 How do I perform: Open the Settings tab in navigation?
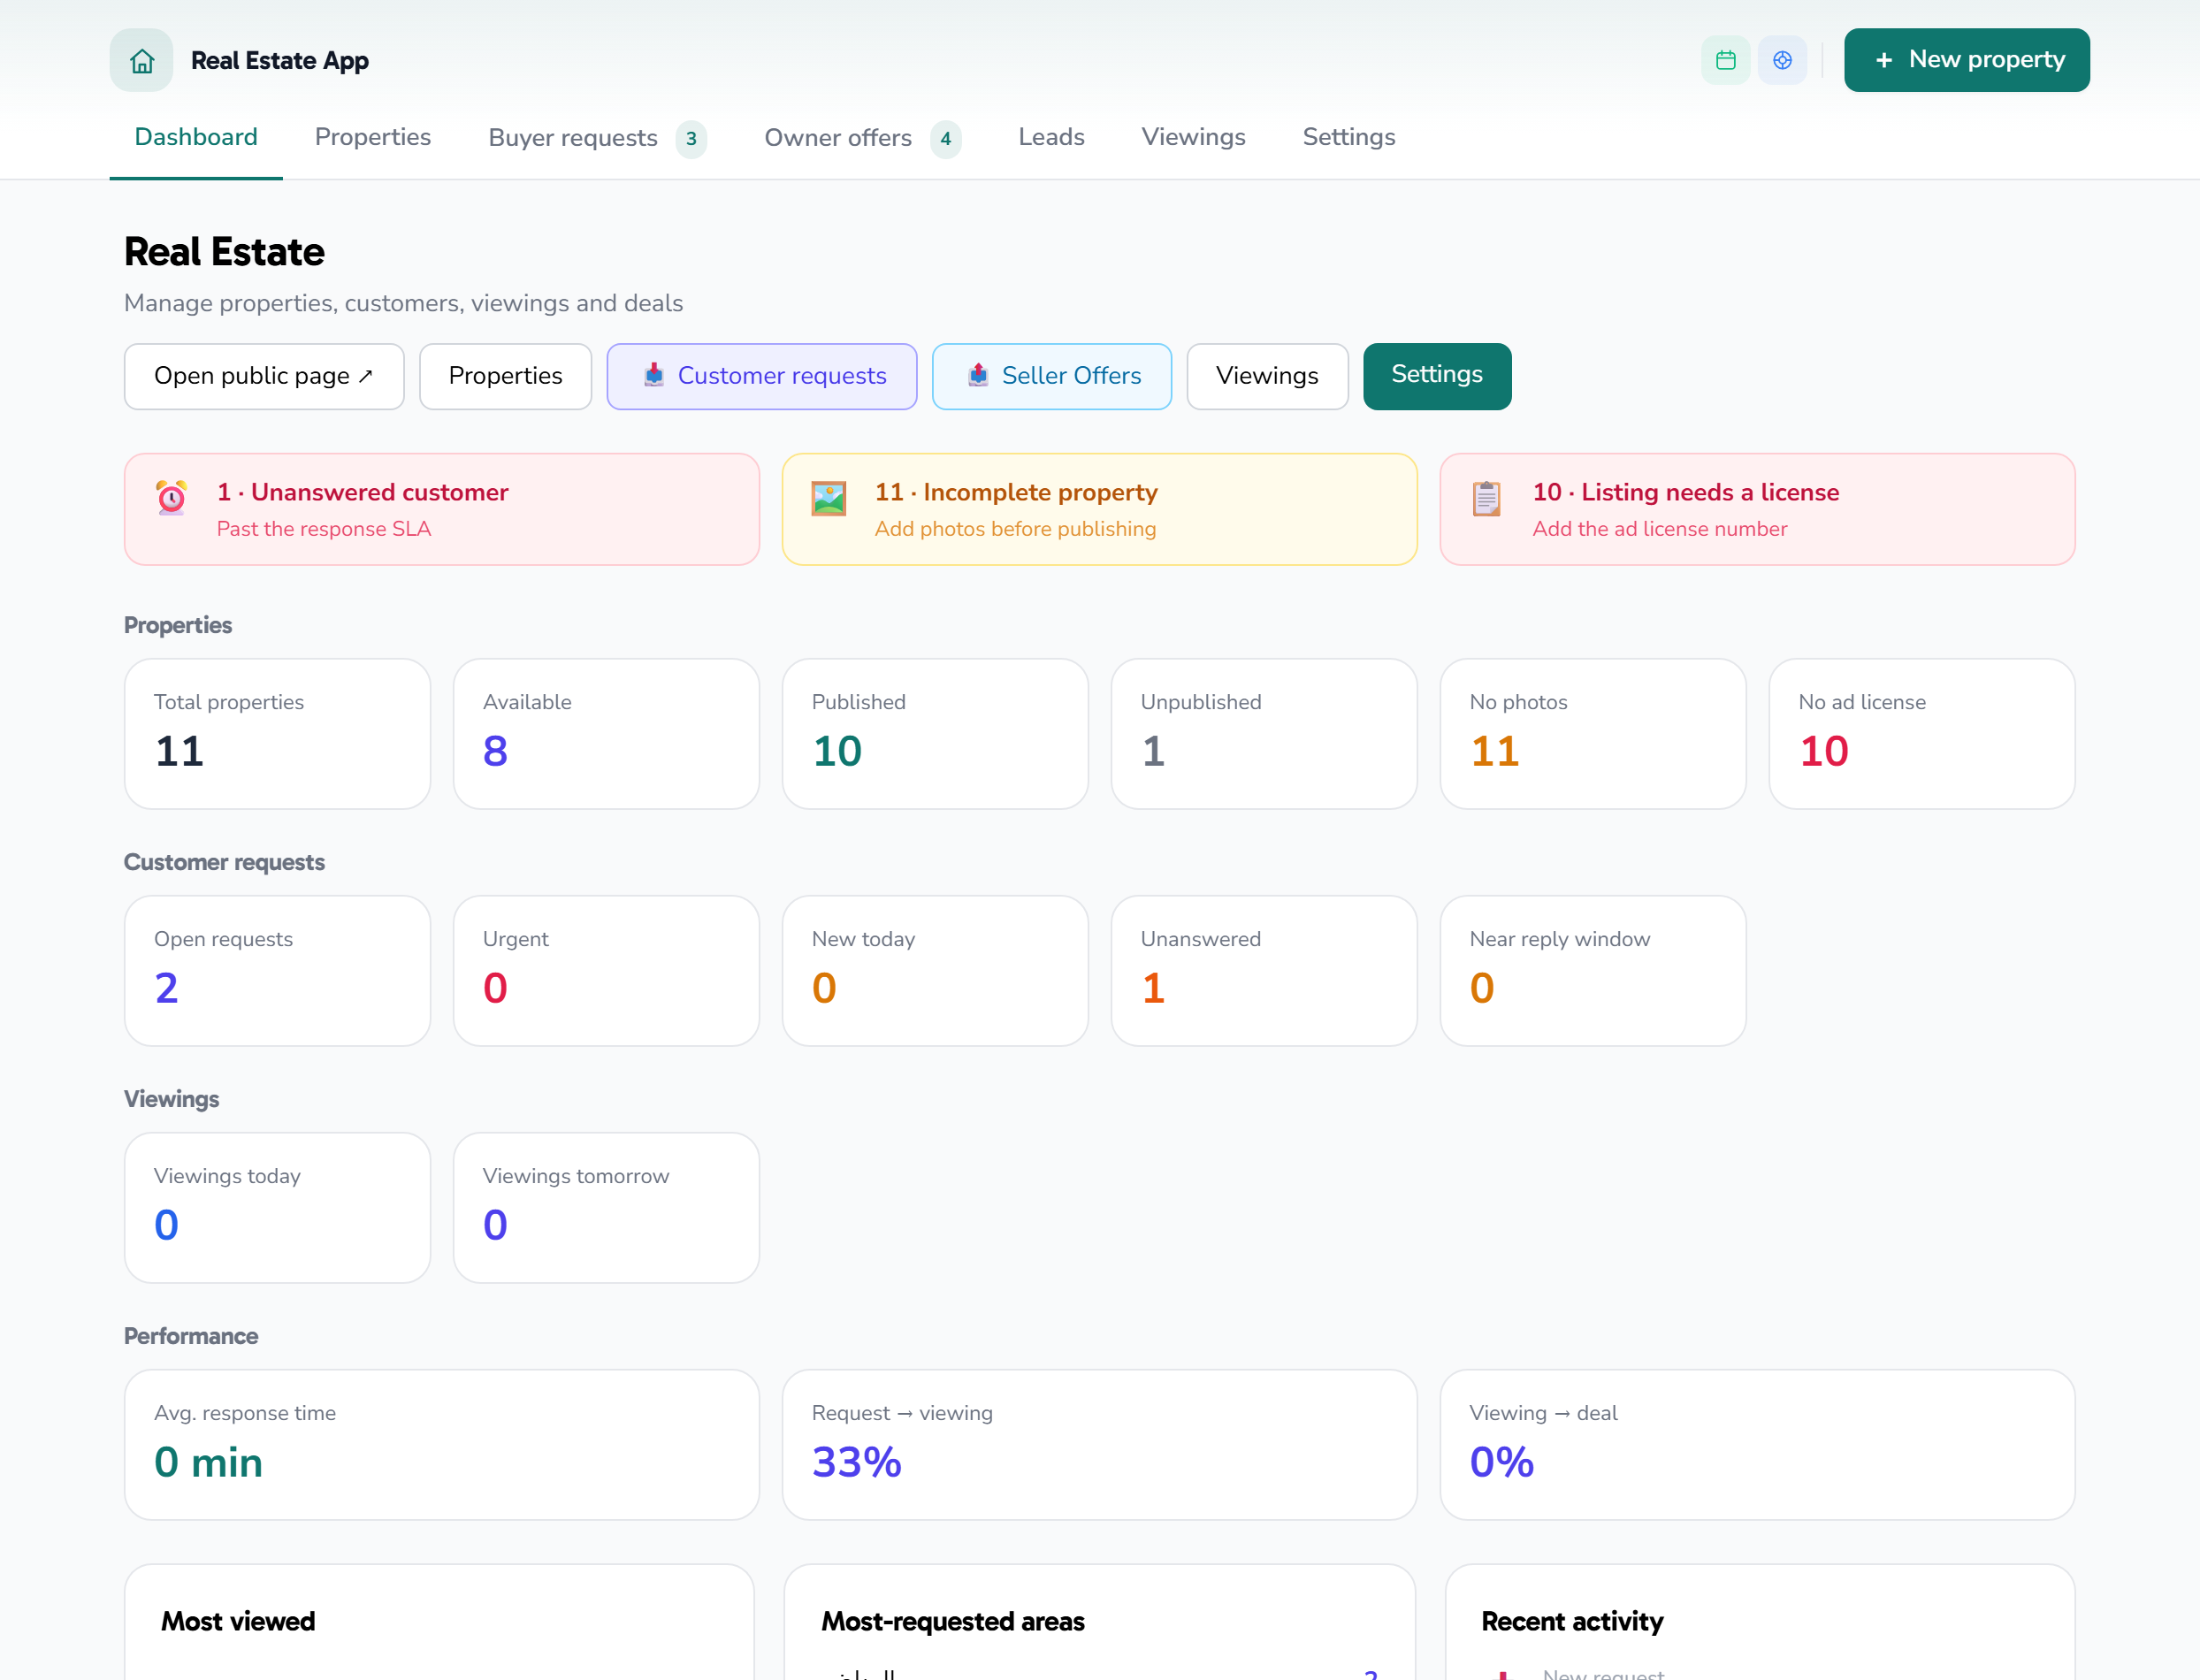(1348, 137)
